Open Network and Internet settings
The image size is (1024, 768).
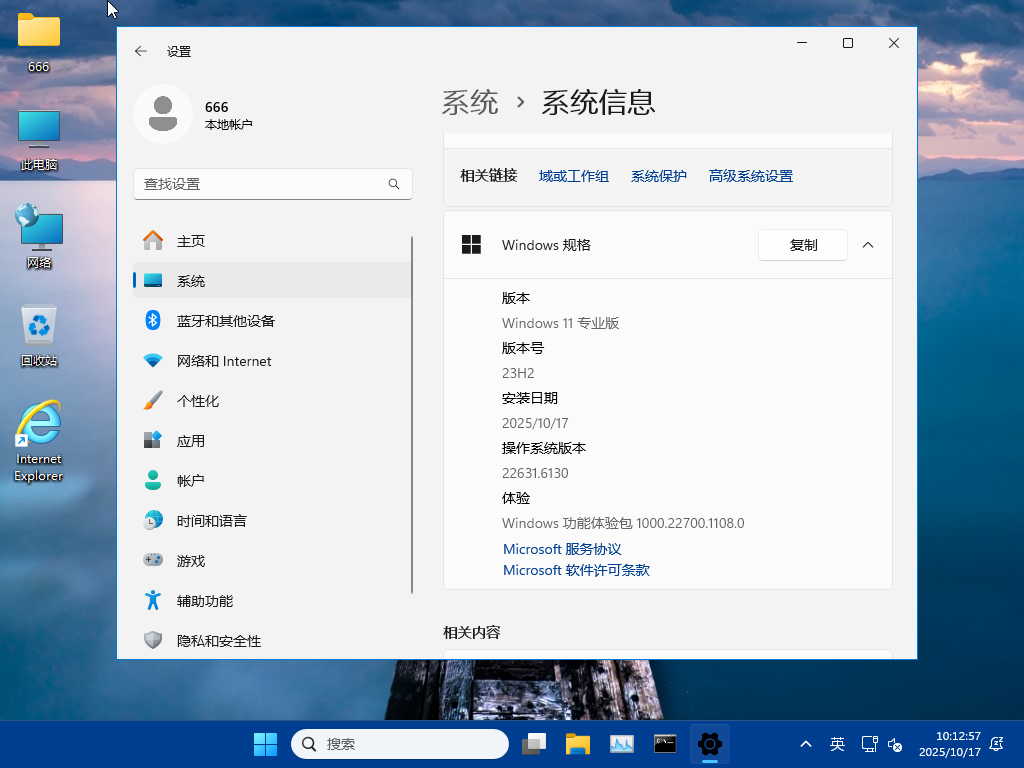[x=223, y=361]
